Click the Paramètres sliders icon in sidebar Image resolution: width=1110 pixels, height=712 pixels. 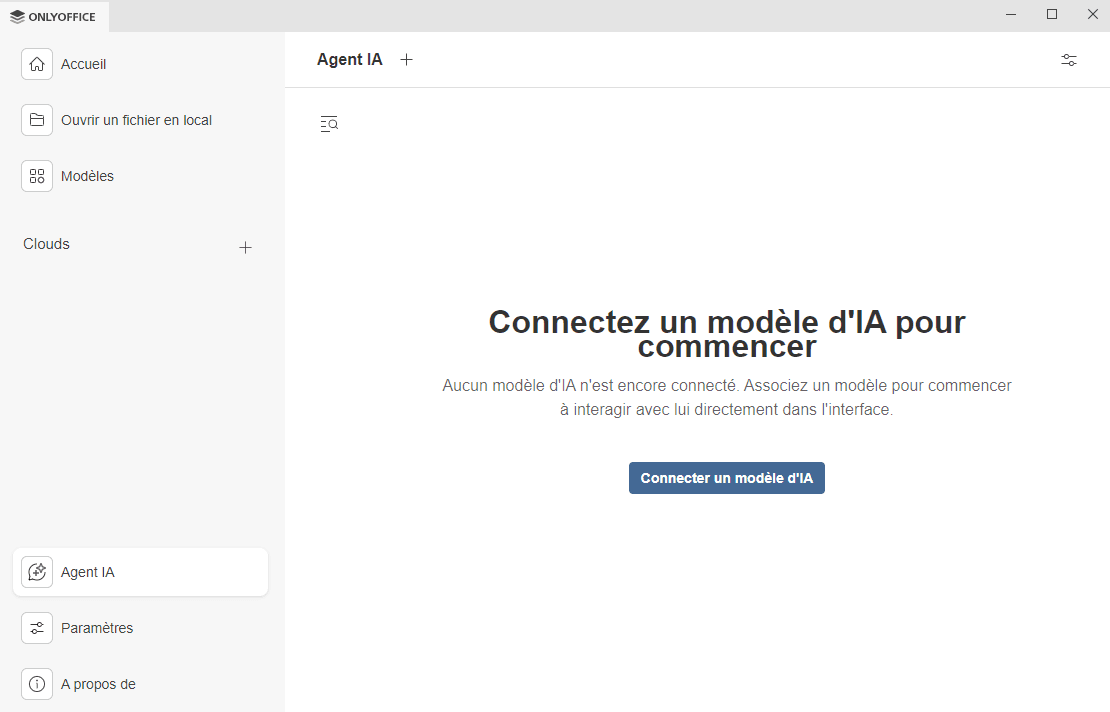point(37,628)
